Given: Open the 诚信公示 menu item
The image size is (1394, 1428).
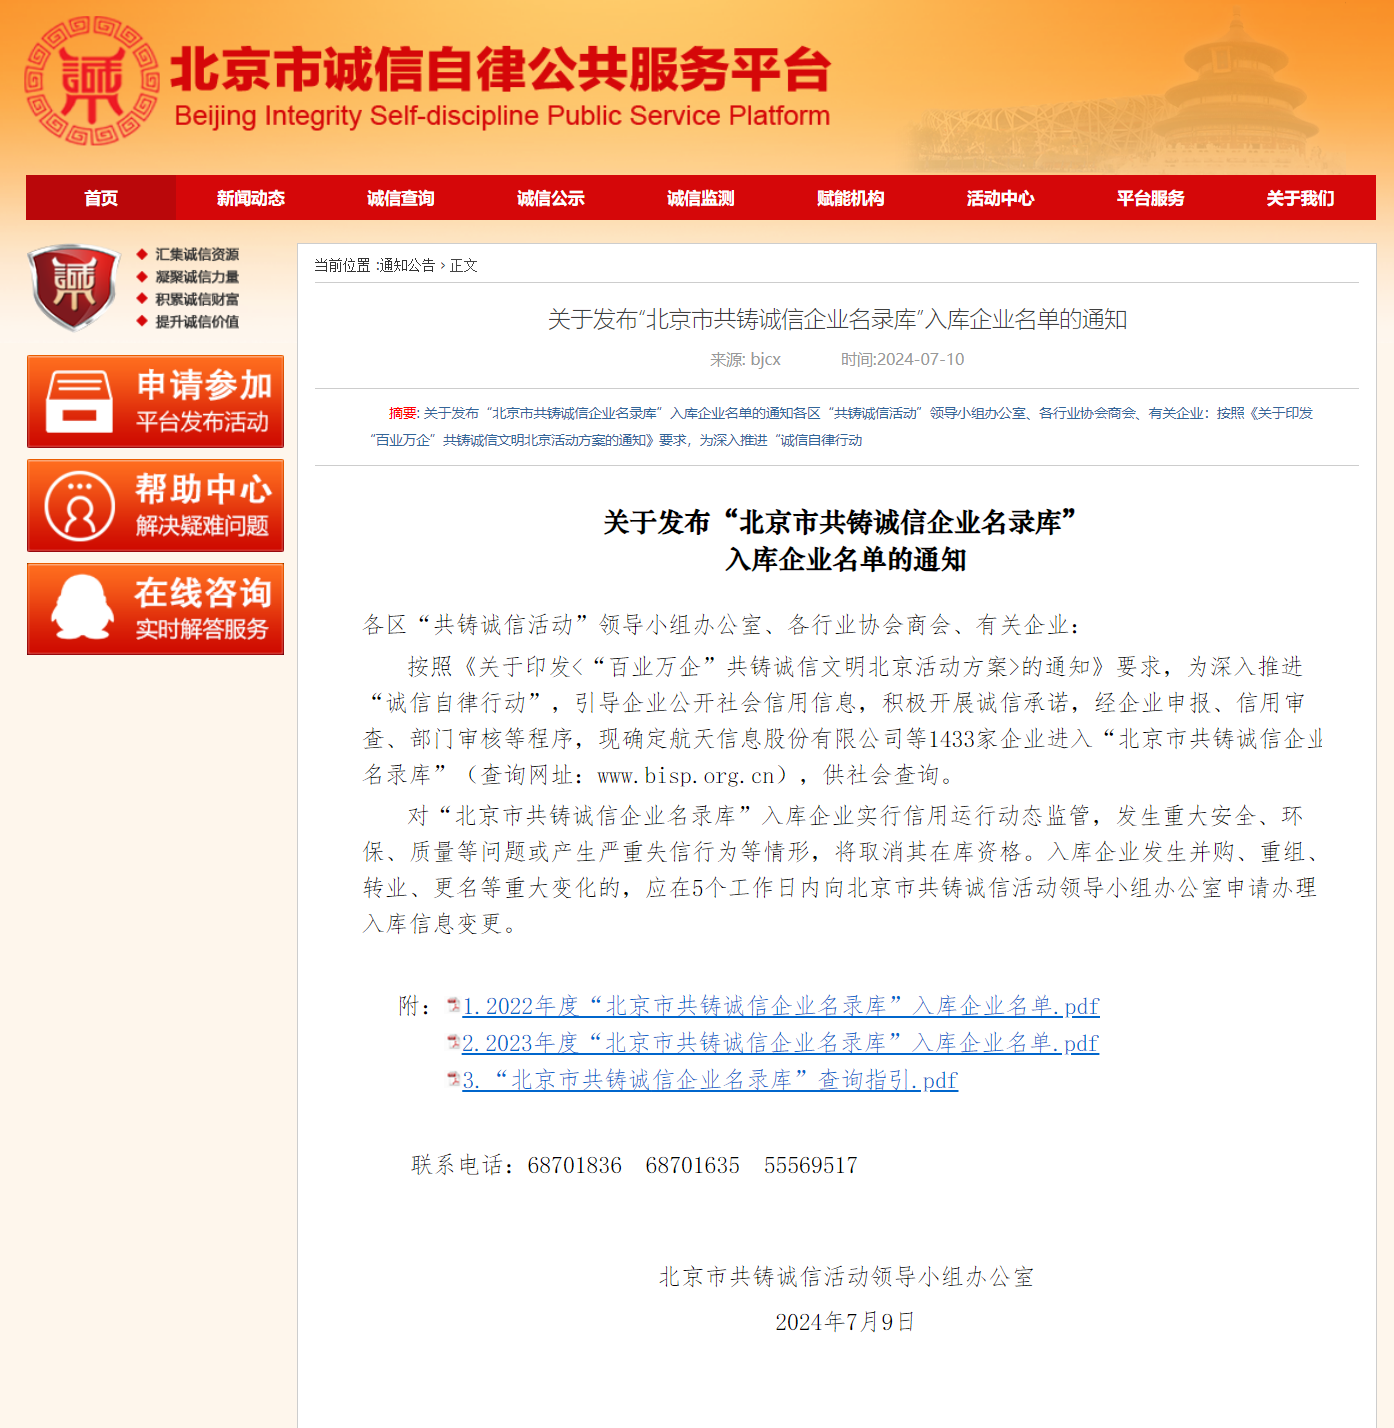Looking at the screenshot, I should [551, 198].
